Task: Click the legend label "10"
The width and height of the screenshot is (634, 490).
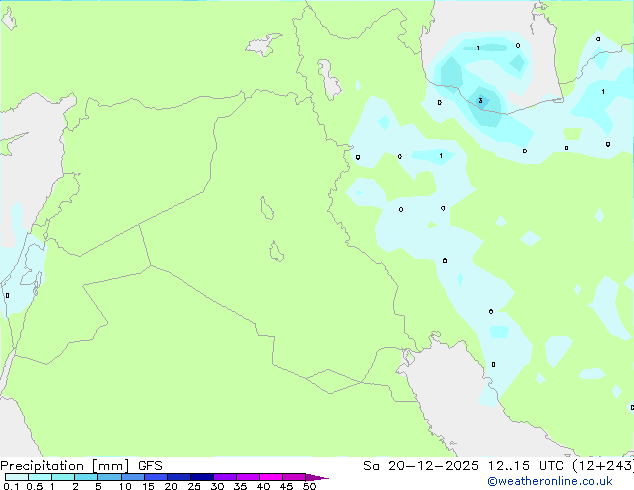Action: coord(125,486)
